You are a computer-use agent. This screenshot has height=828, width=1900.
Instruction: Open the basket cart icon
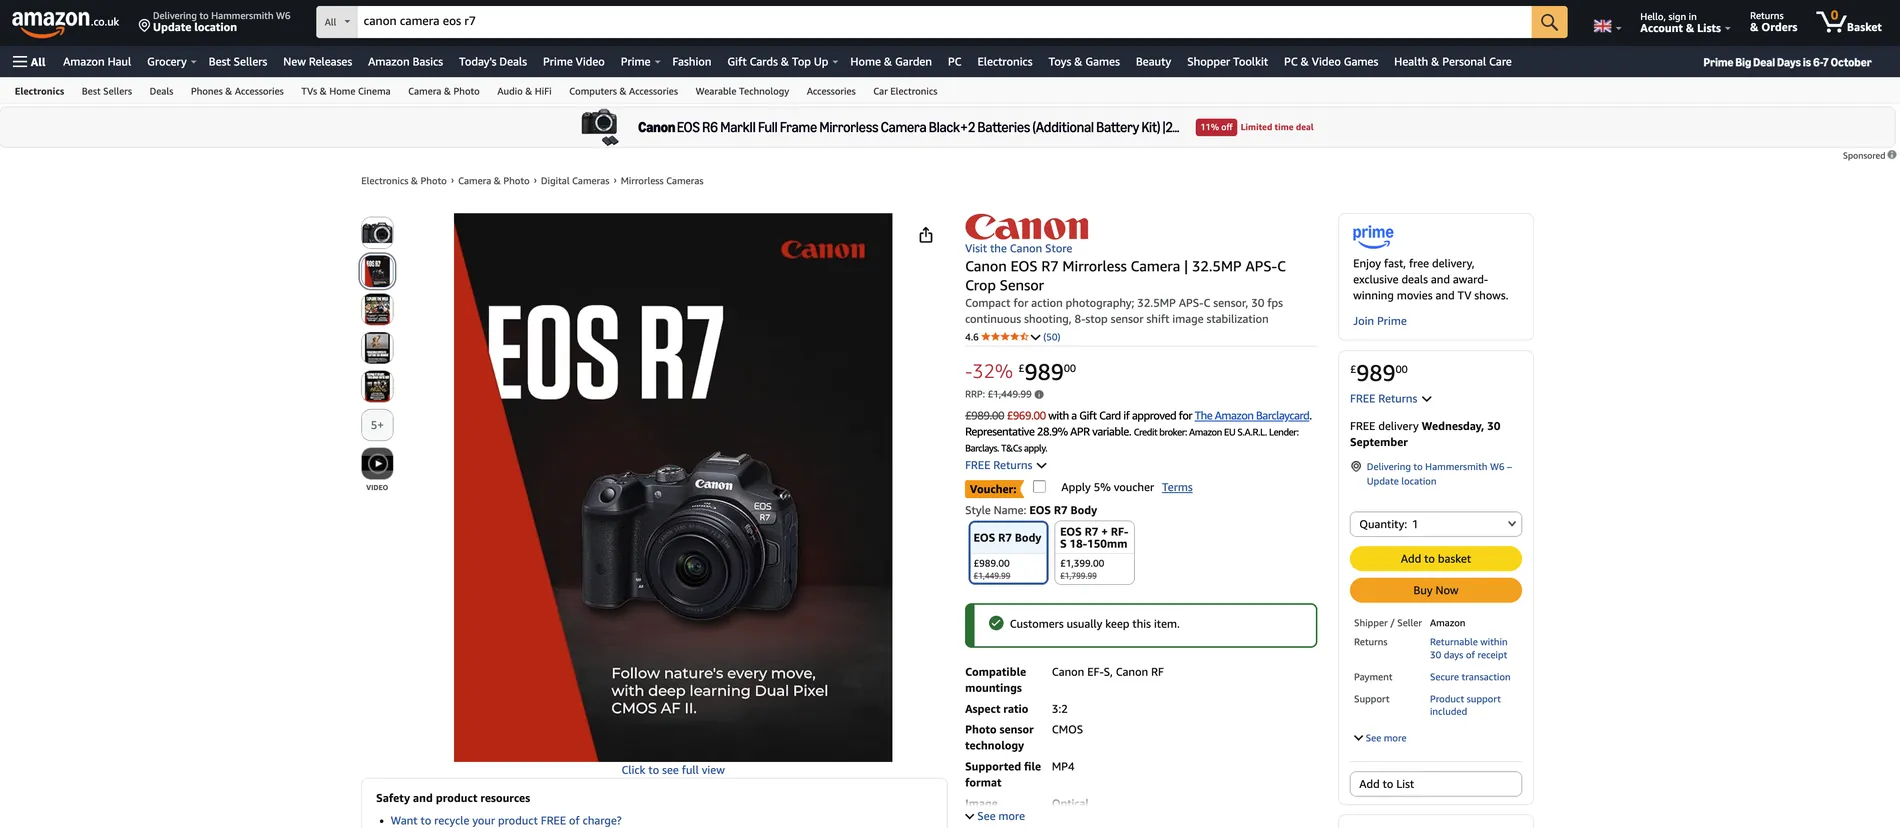[1849, 22]
